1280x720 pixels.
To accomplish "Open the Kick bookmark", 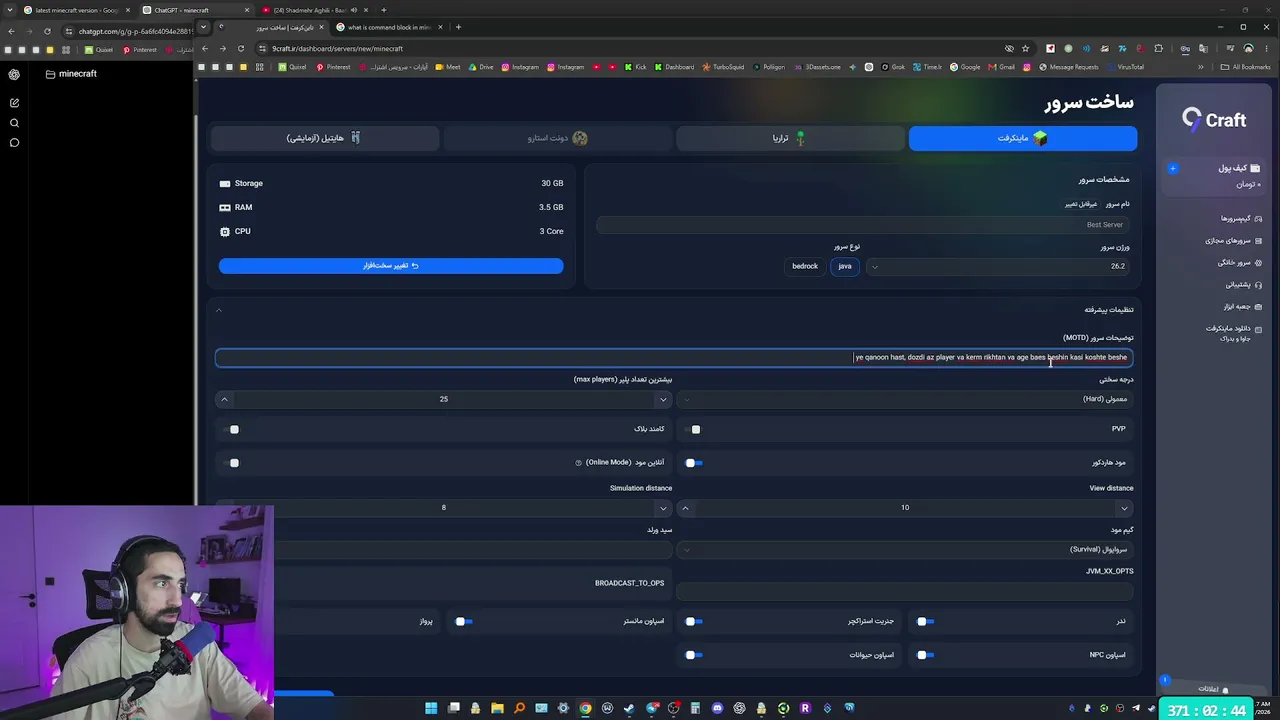I will coord(636,67).
